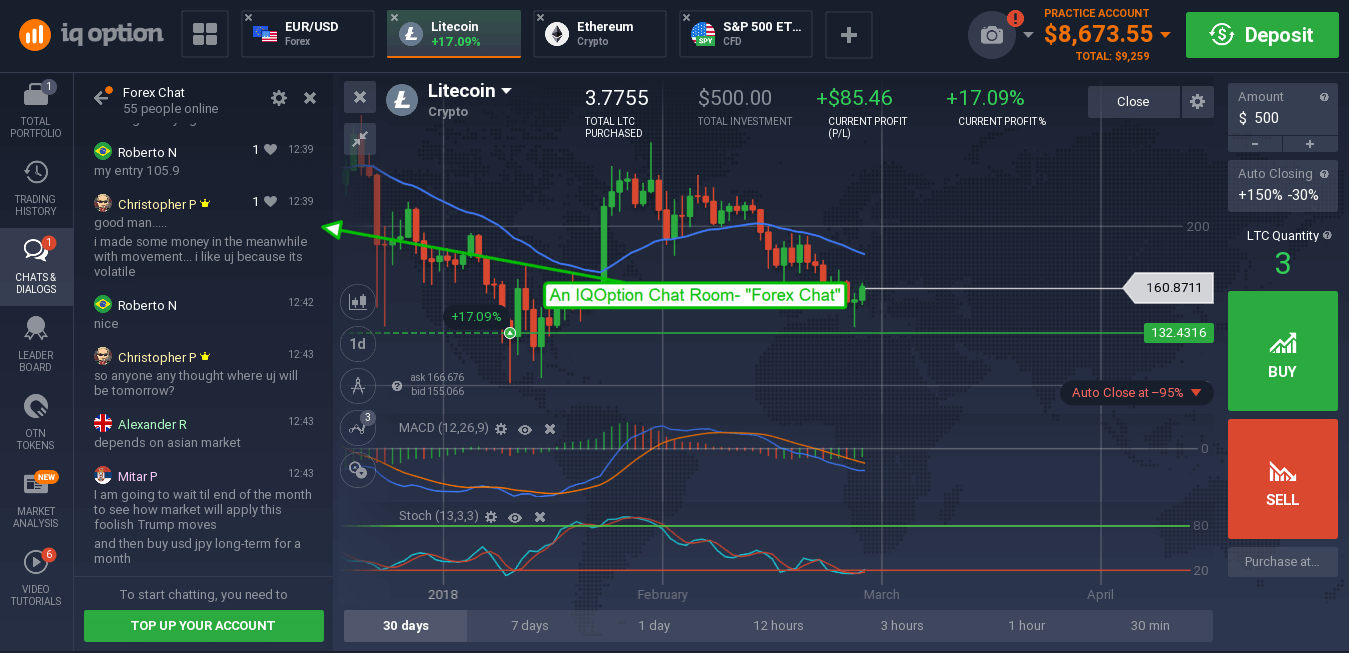Screen dimensions: 1349x653
Task: Toggle Stoch indicator visibility eye
Action: point(515,517)
